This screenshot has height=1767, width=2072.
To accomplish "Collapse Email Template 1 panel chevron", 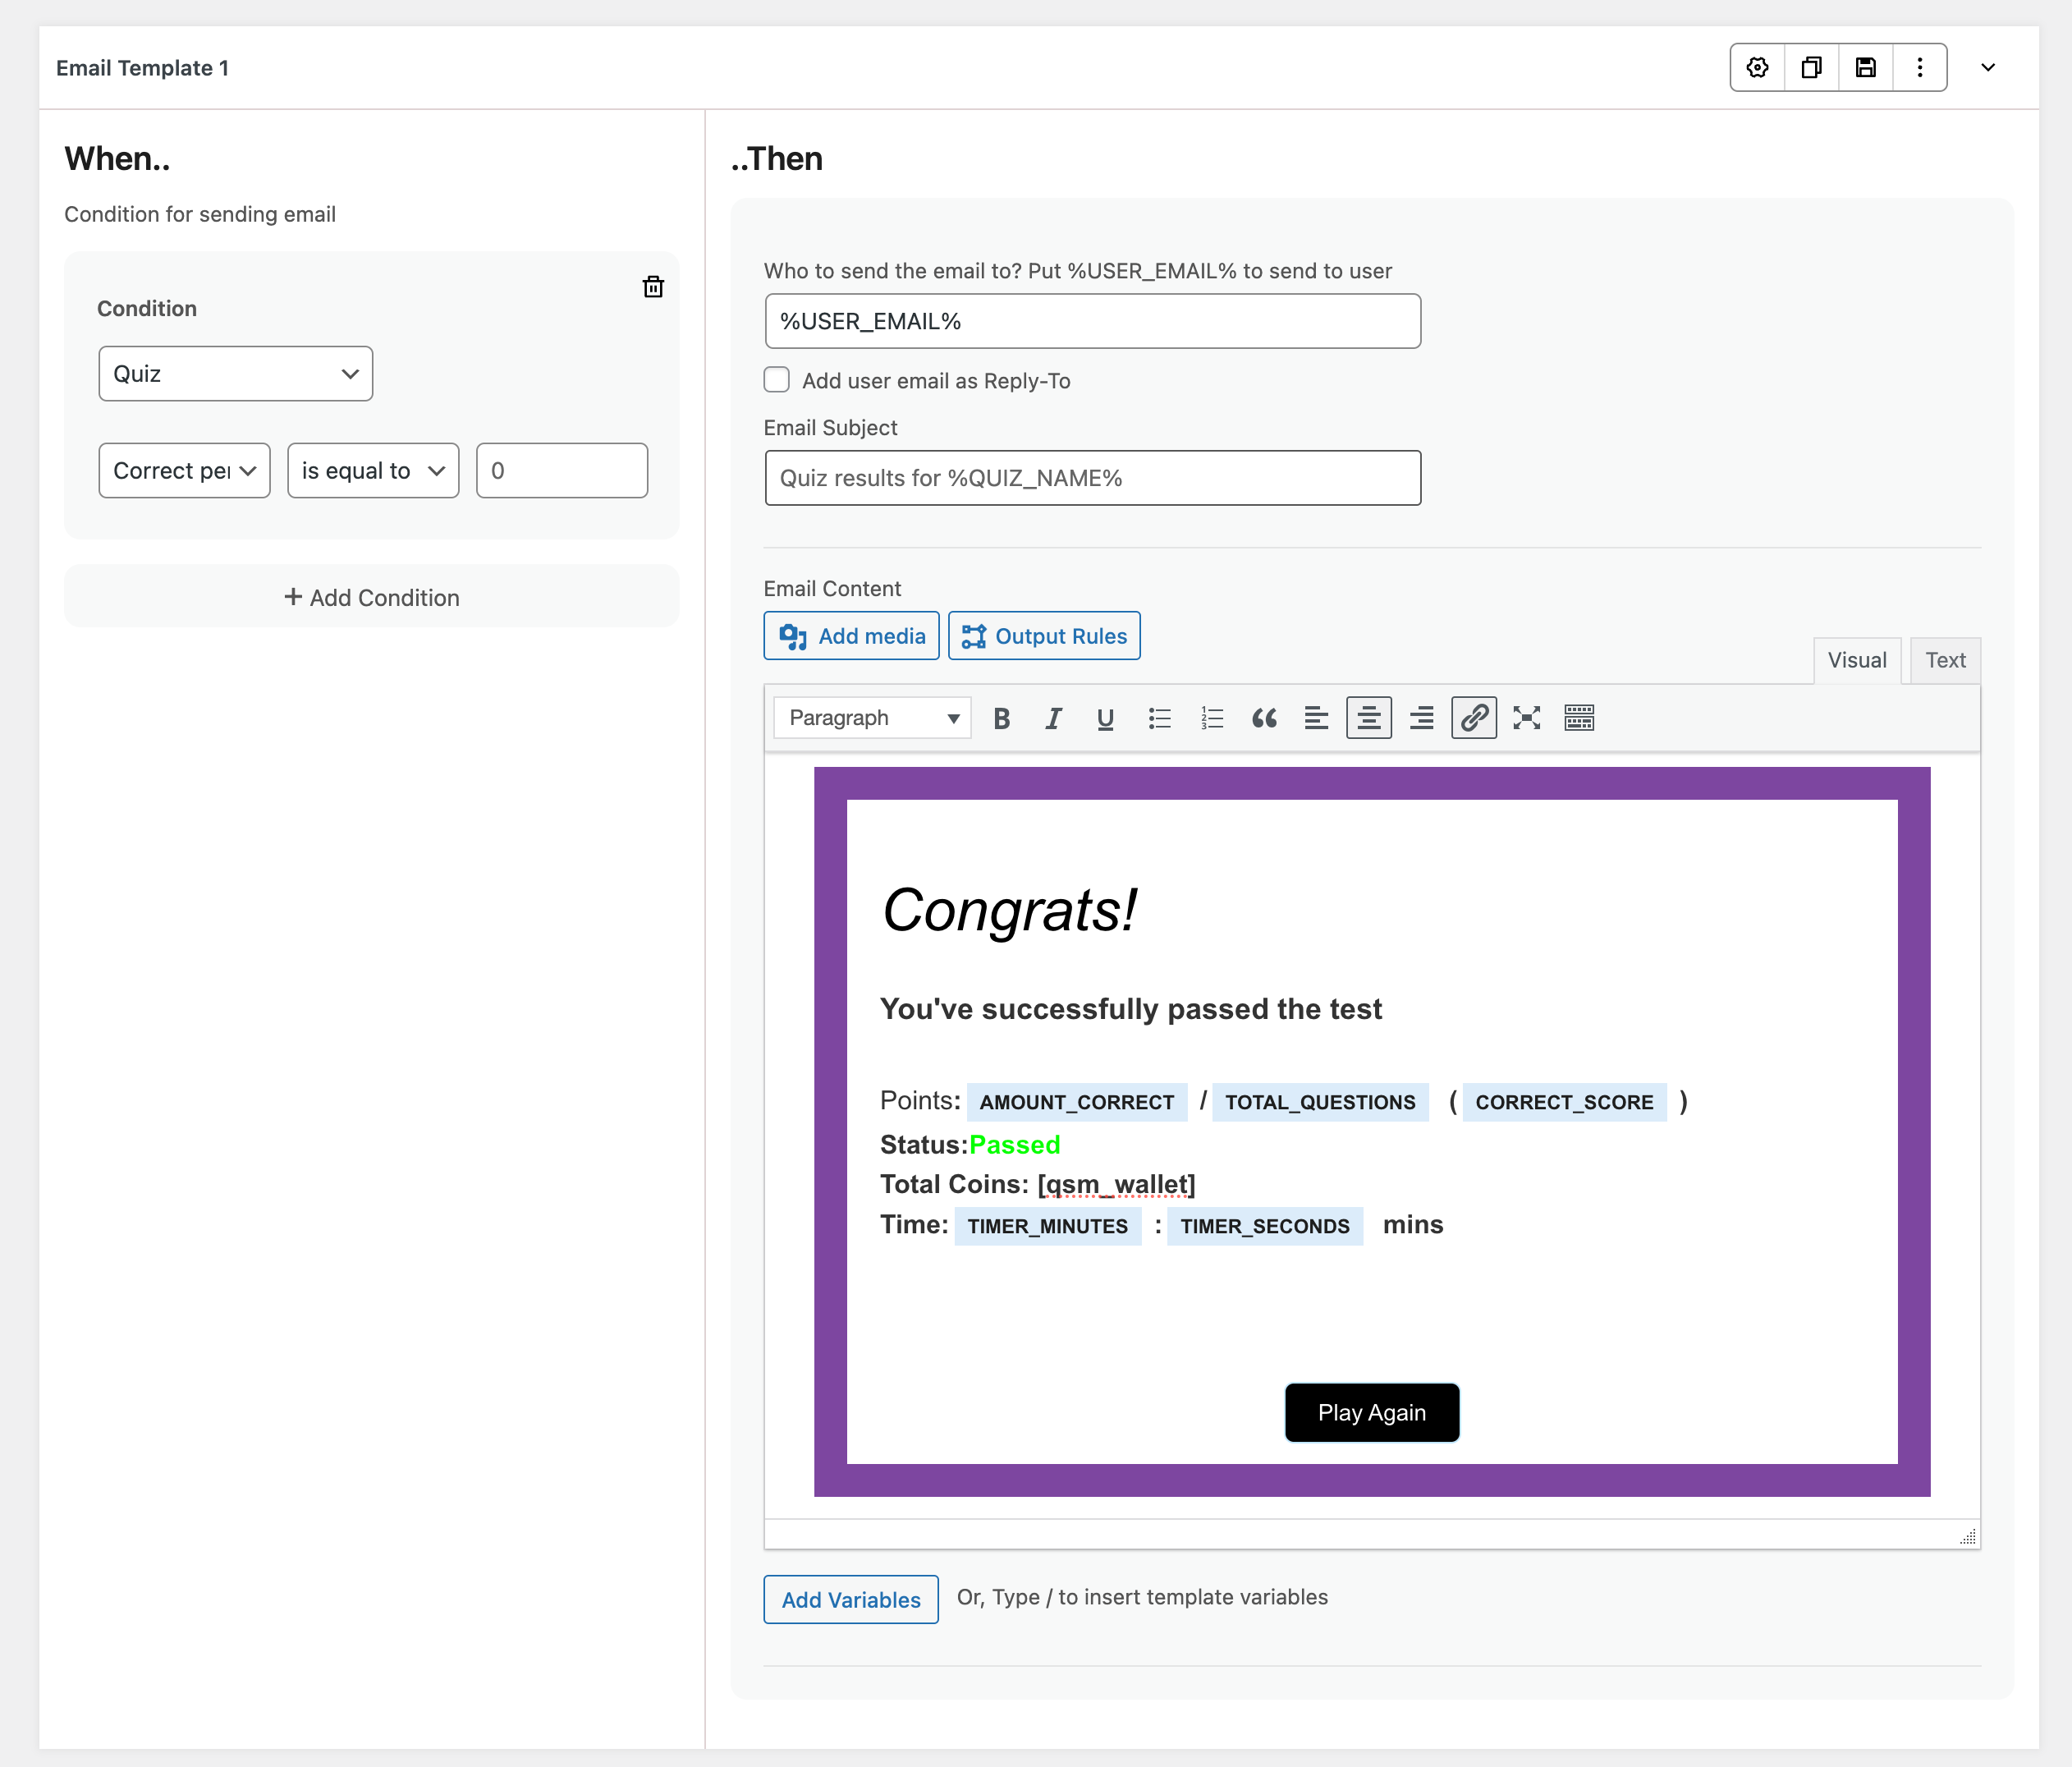I will tap(1988, 67).
